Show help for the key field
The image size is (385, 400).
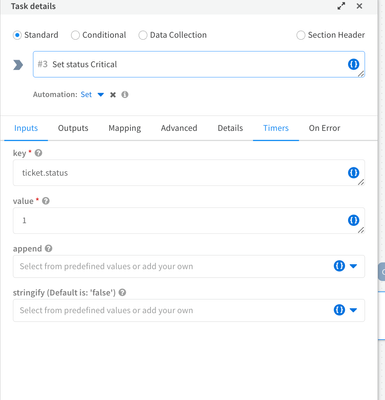click(38, 153)
